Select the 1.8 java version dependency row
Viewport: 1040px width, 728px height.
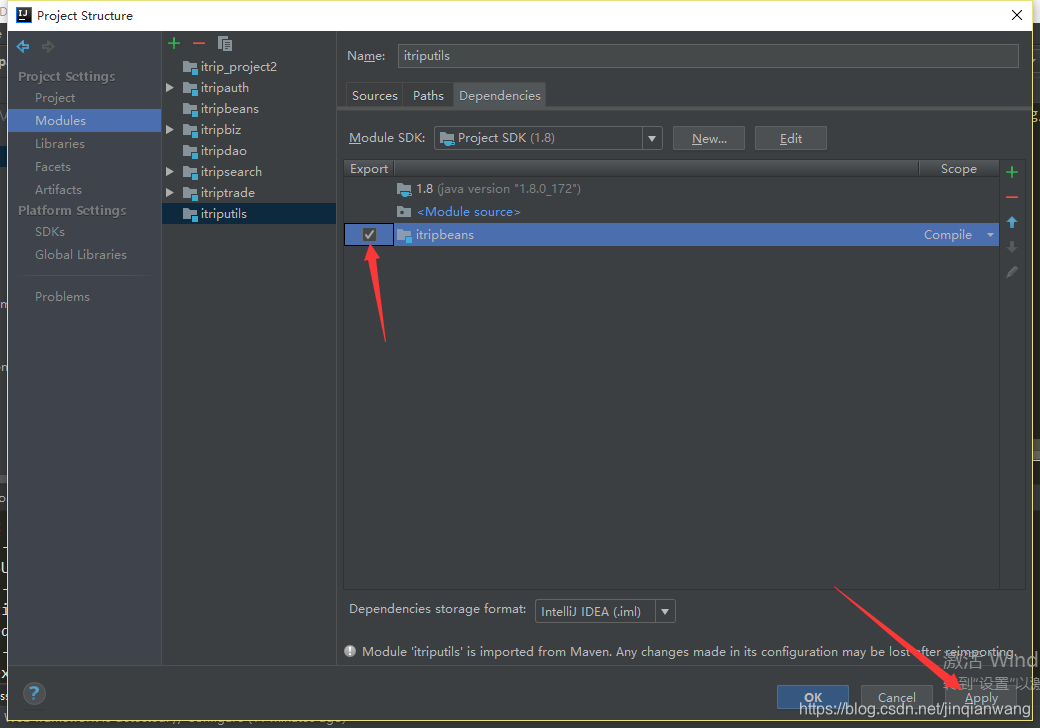671,189
